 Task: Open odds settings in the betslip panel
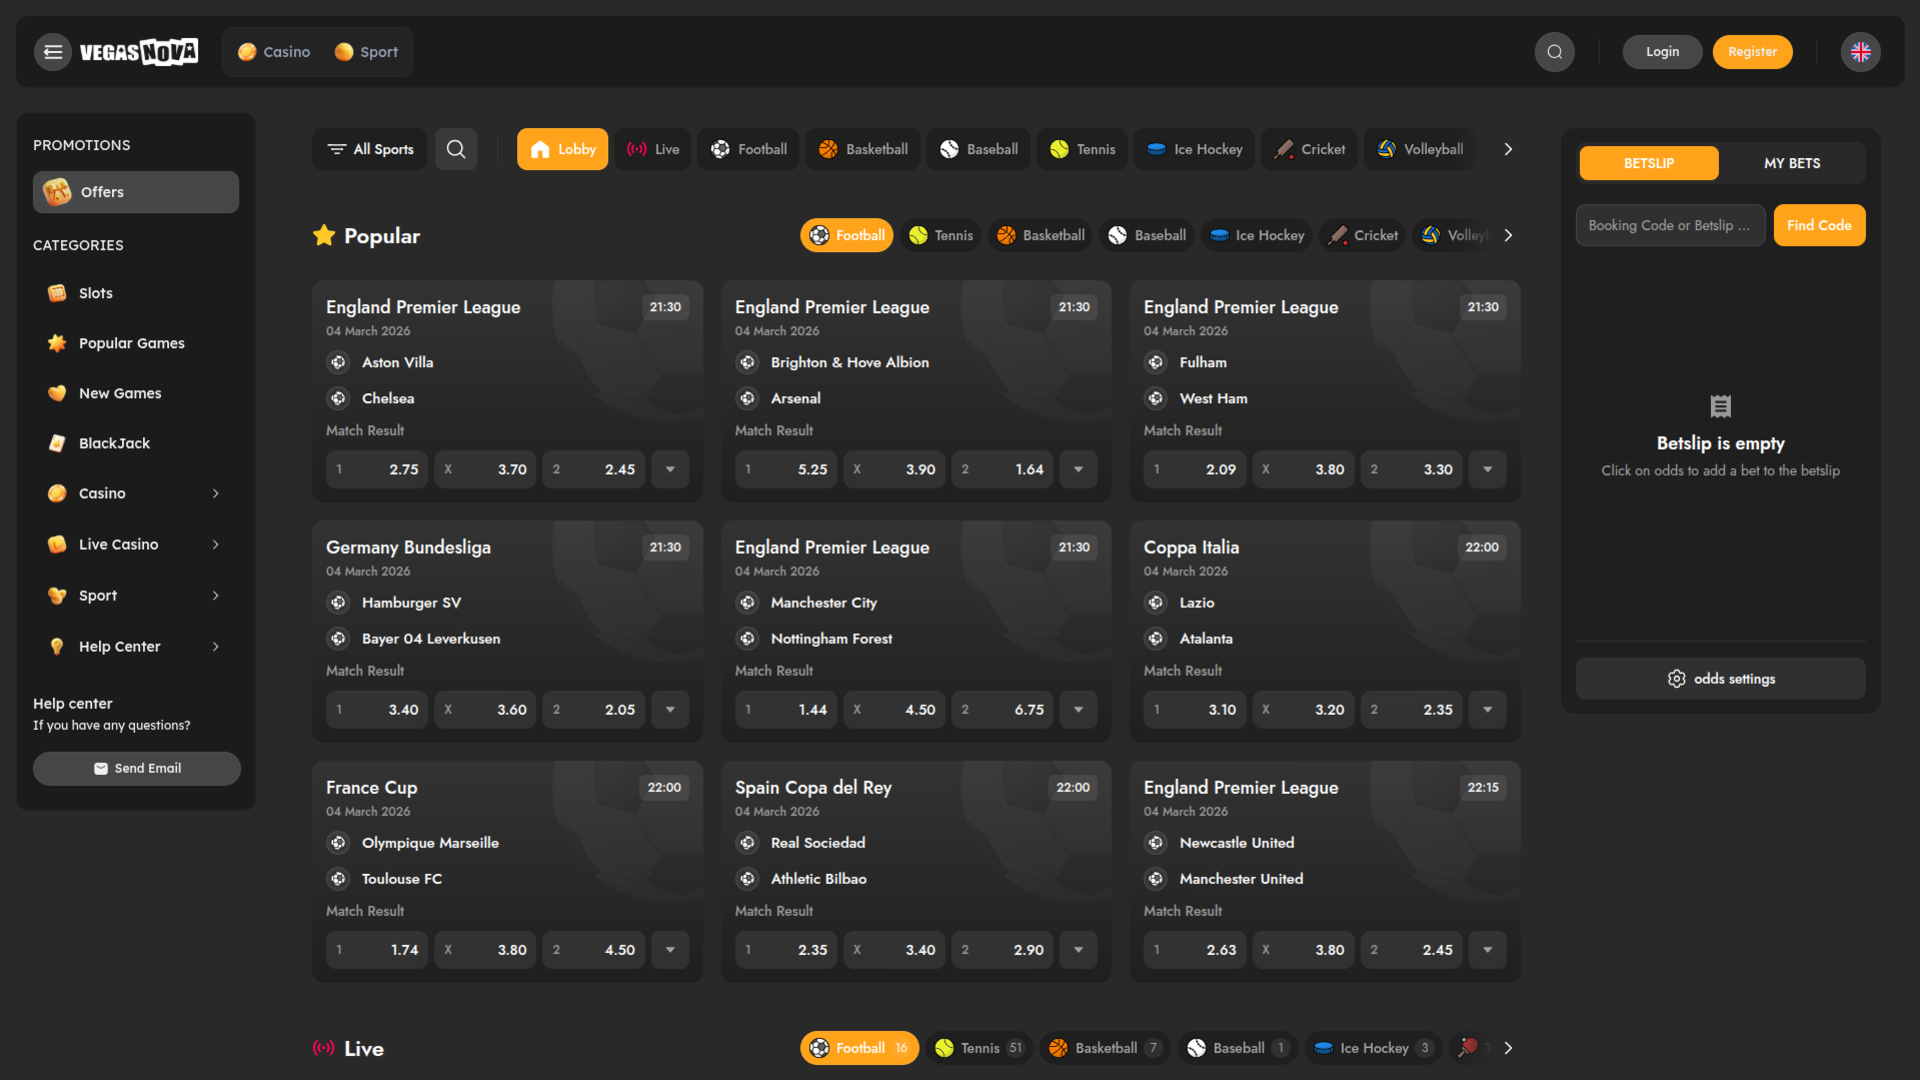[1719, 678]
